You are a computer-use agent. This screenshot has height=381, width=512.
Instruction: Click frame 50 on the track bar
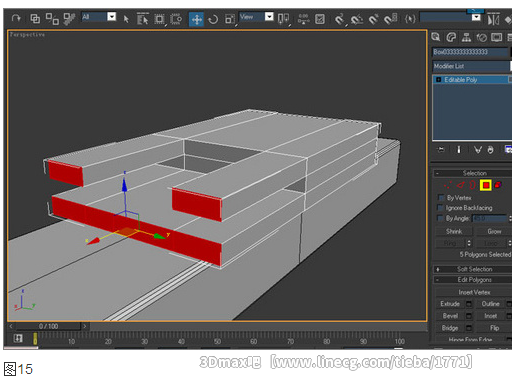[217, 341]
